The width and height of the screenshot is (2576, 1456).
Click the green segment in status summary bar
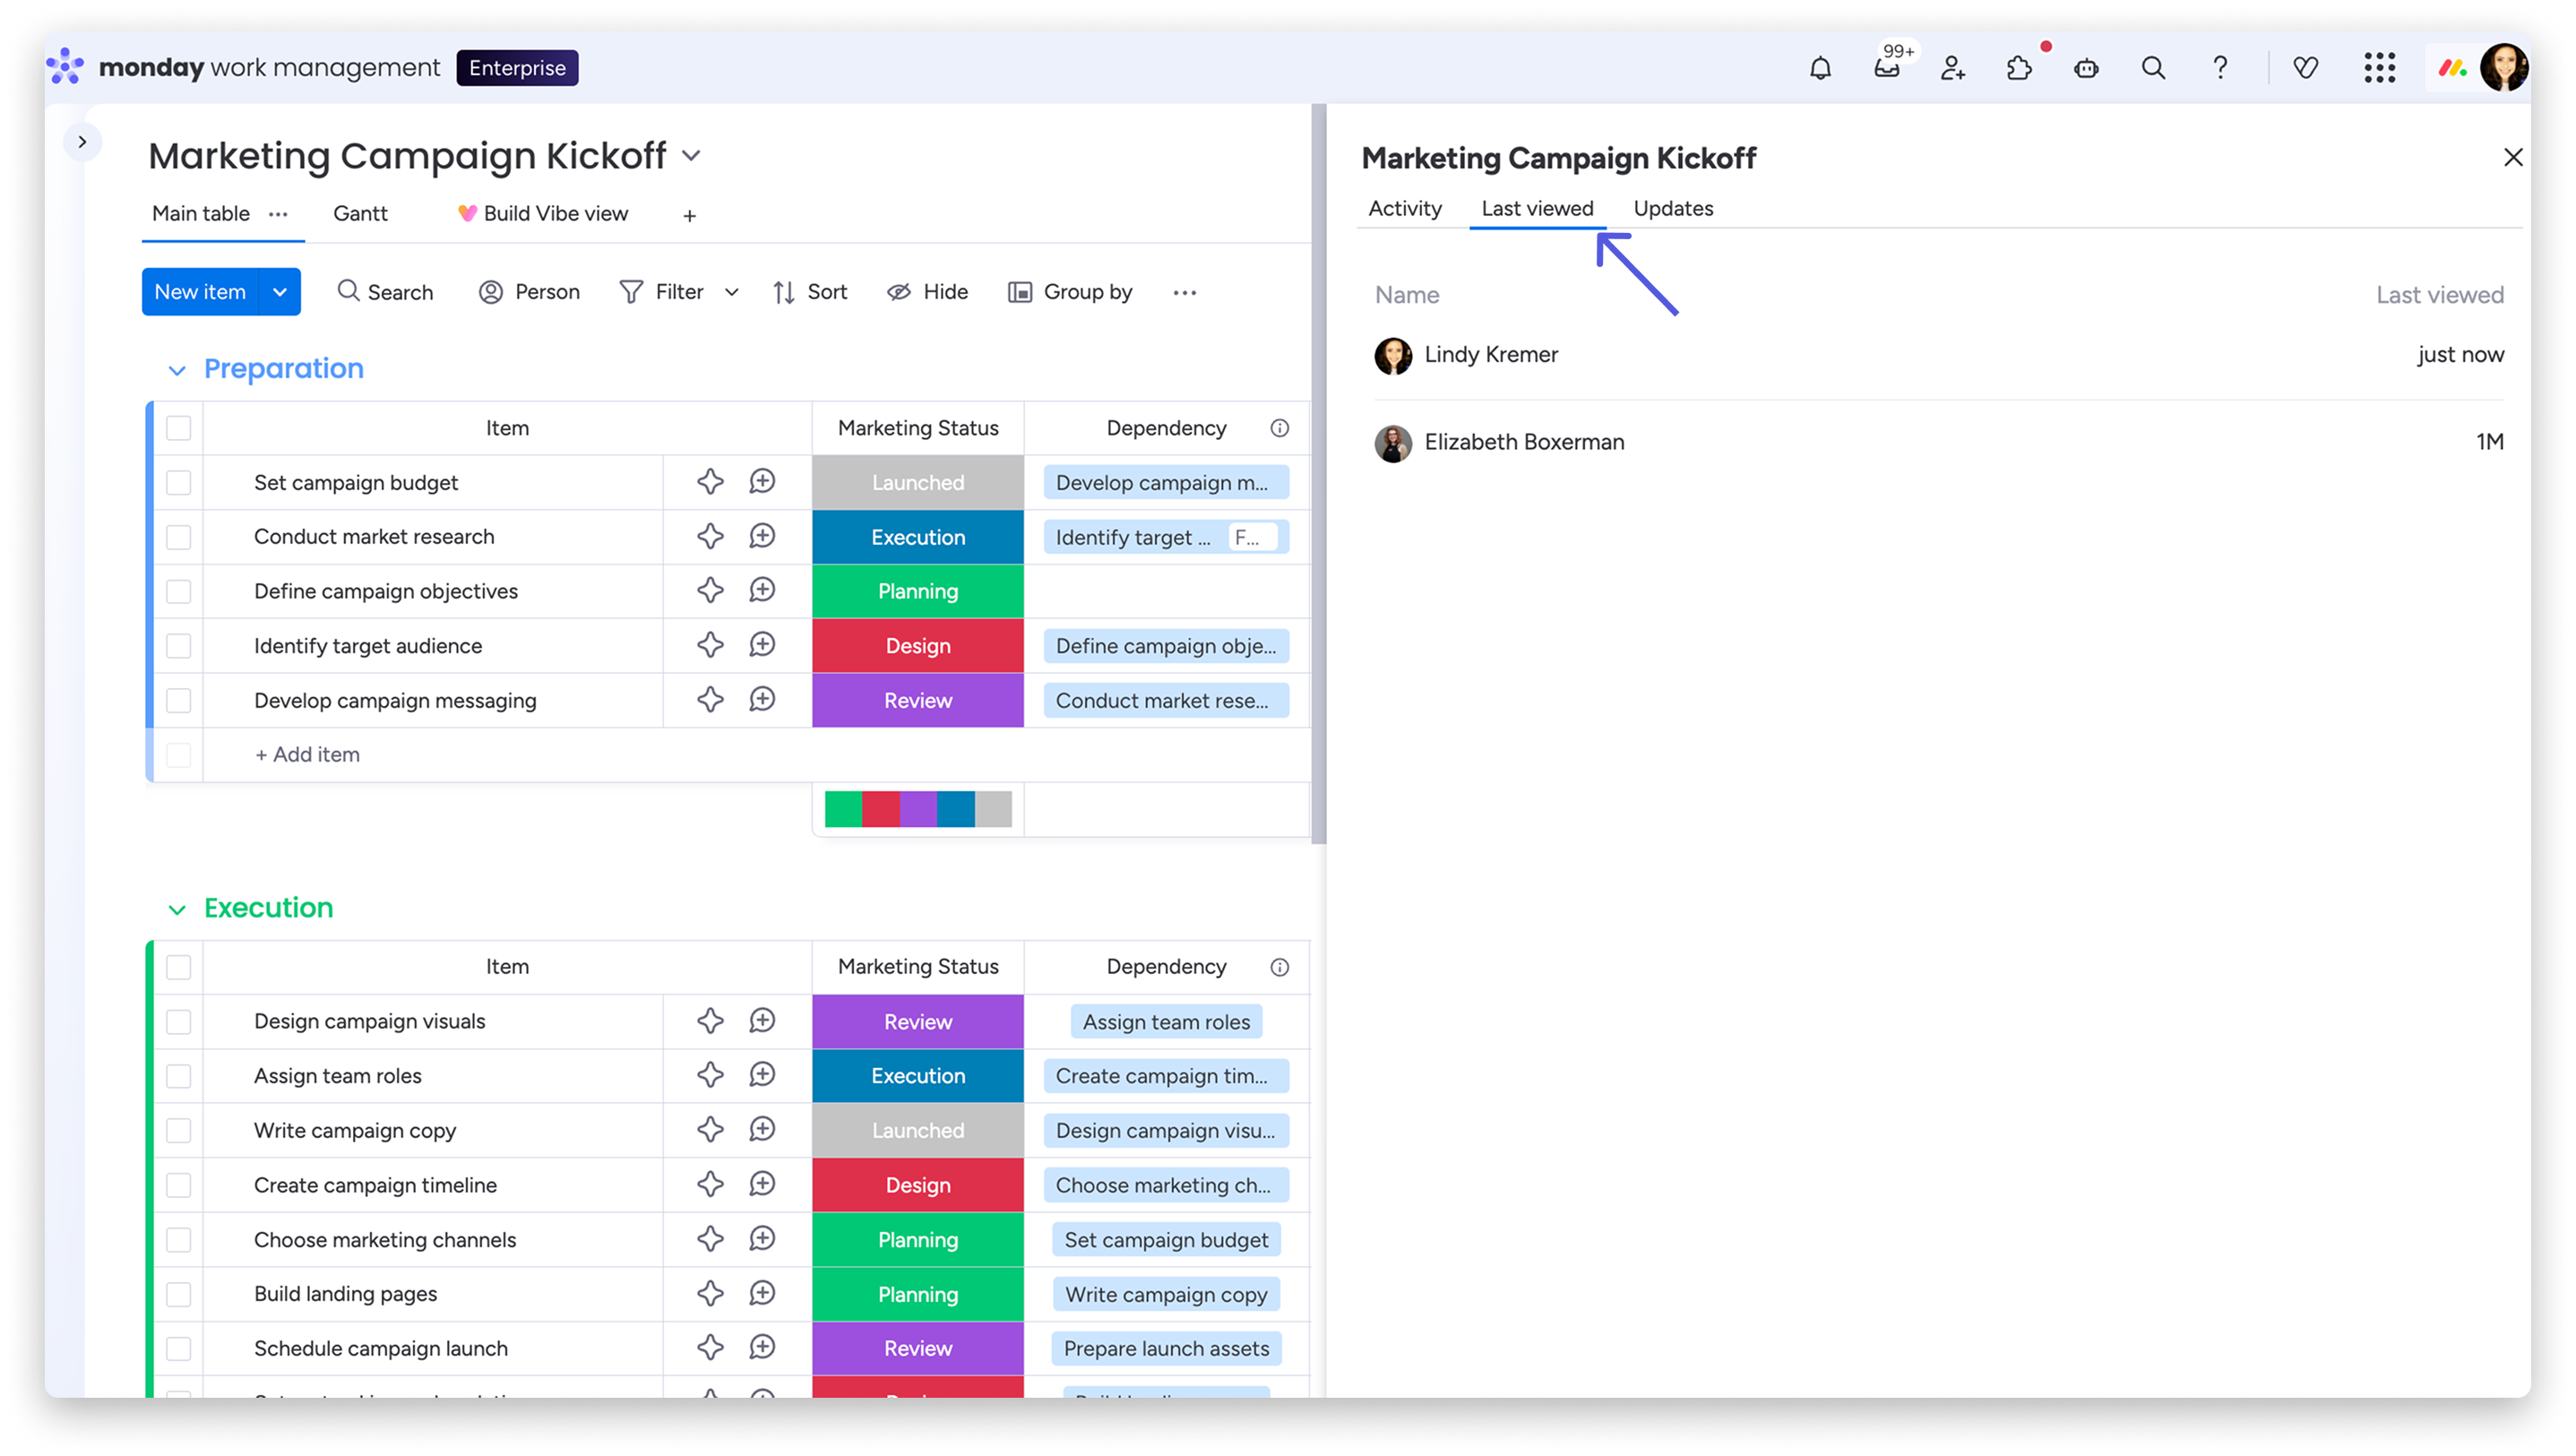(x=843, y=809)
